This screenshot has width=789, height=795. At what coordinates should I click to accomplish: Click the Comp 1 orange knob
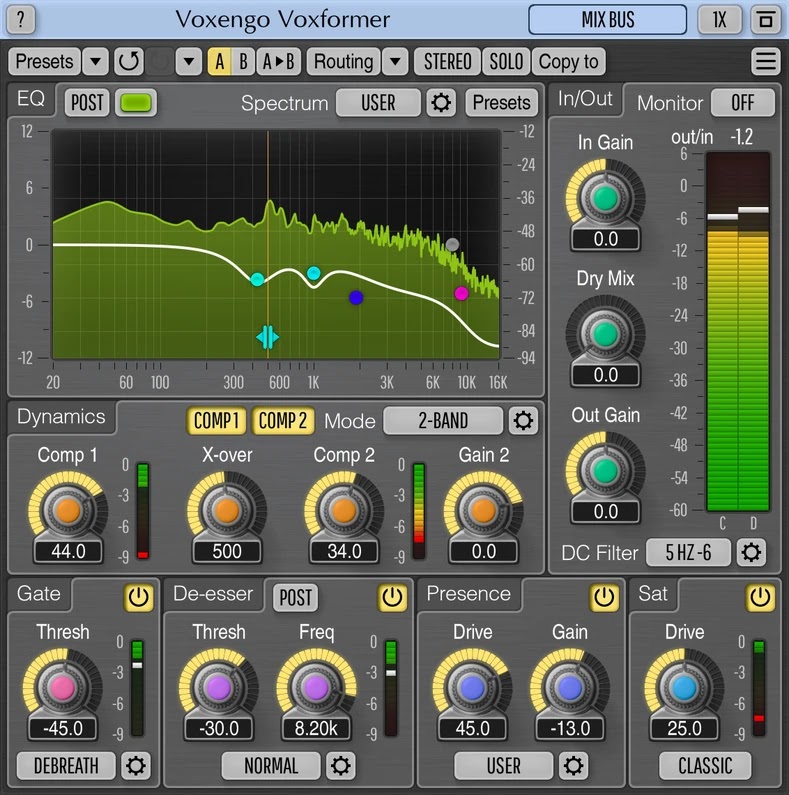tap(68, 510)
